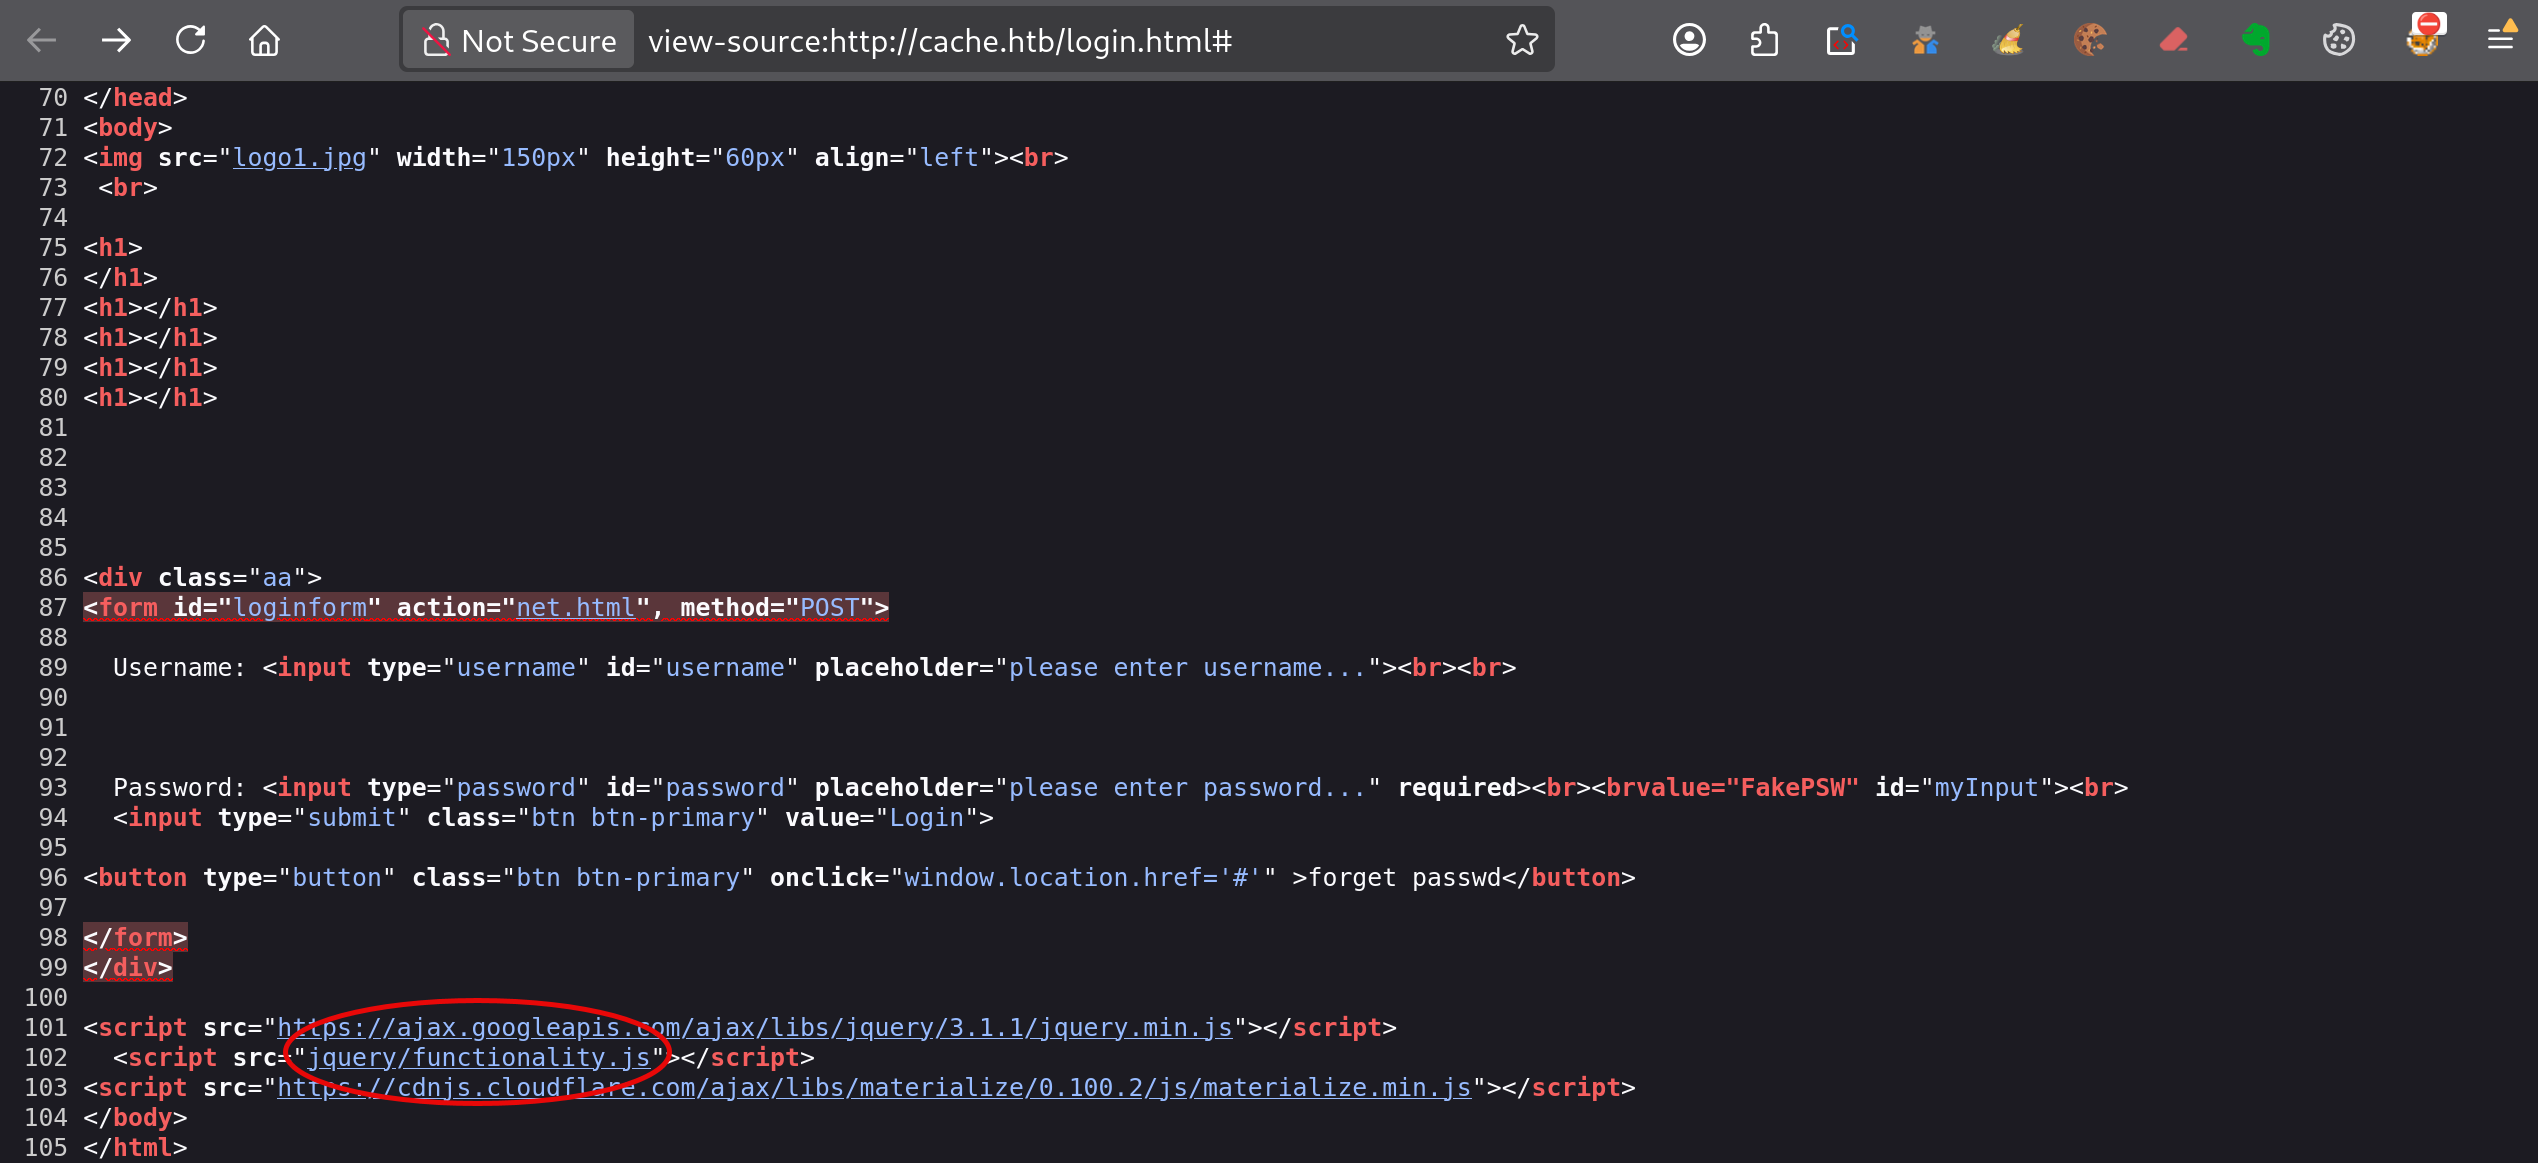Click the method="POST" attribute on line 87
The width and height of the screenshot is (2538, 1163).
pyautogui.click(x=777, y=608)
